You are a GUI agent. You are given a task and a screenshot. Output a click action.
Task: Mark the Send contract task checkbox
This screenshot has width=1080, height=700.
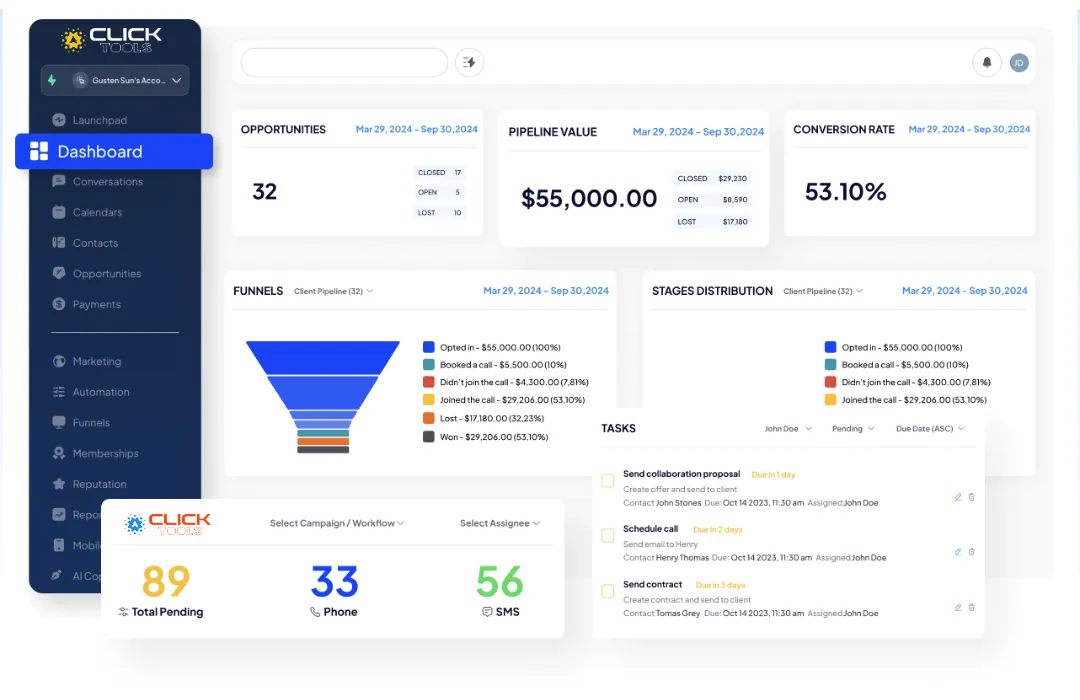tap(608, 591)
